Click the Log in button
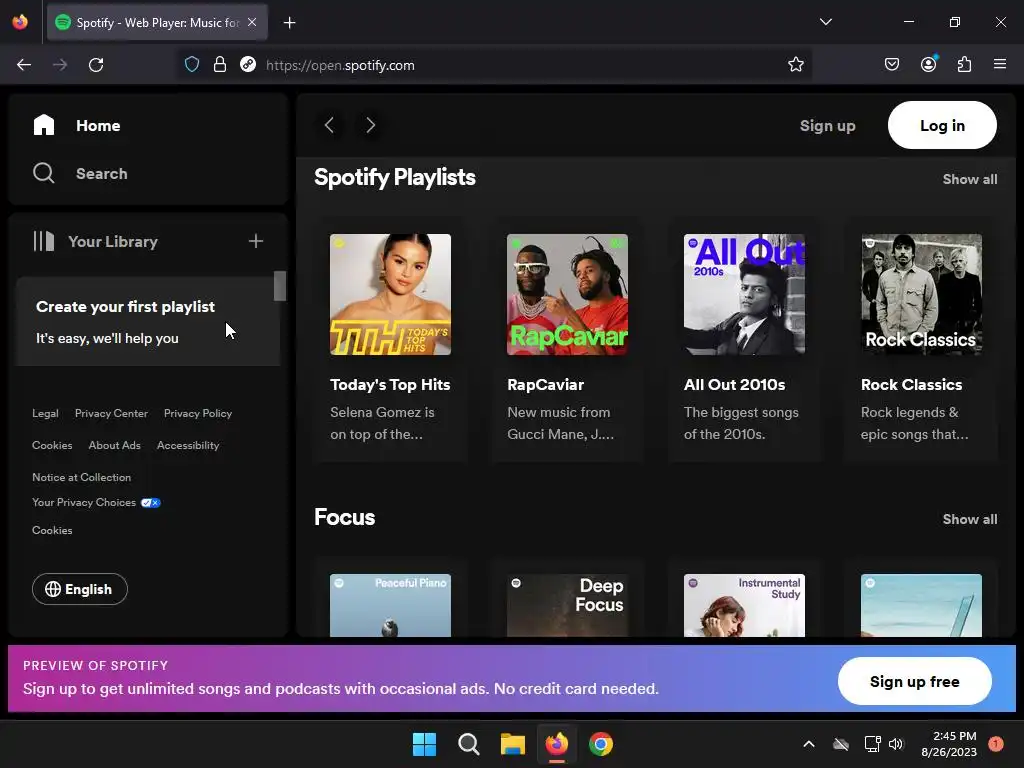This screenshot has width=1024, height=768. click(x=942, y=125)
